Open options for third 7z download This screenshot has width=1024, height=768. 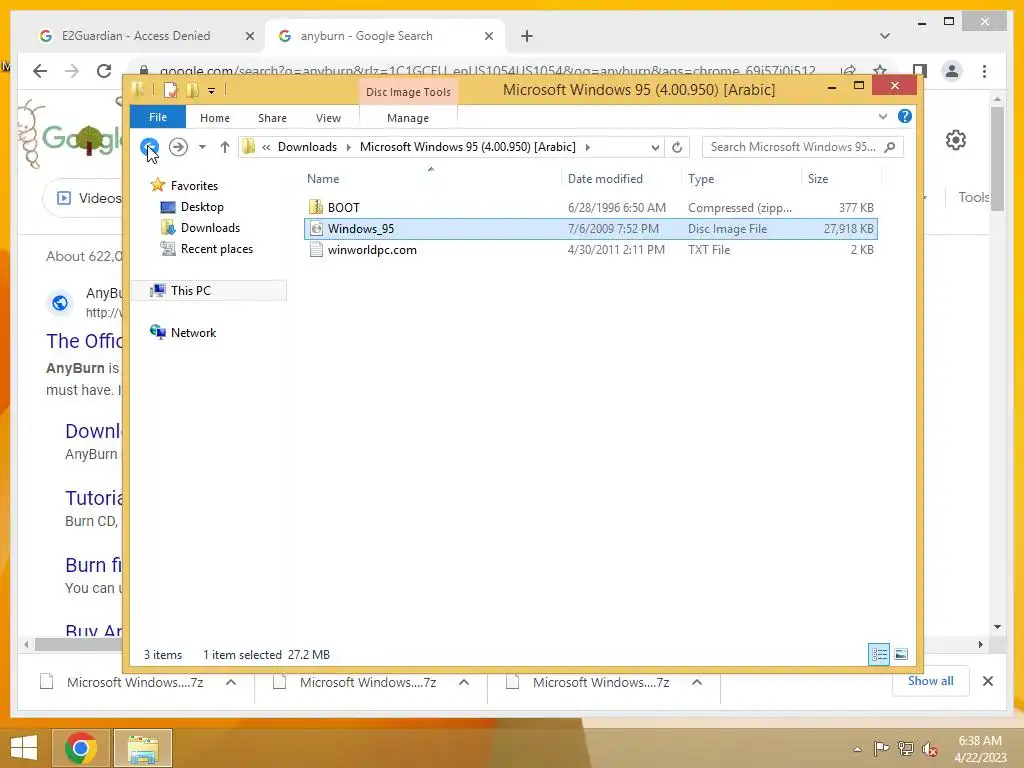pyautogui.click(x=697, y=682)
